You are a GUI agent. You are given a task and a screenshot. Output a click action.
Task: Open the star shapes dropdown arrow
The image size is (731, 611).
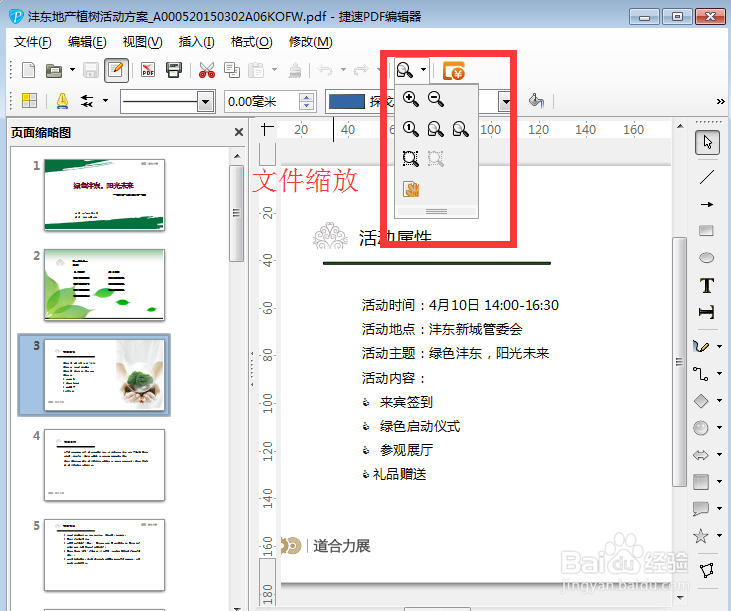(x=720, y=535)
